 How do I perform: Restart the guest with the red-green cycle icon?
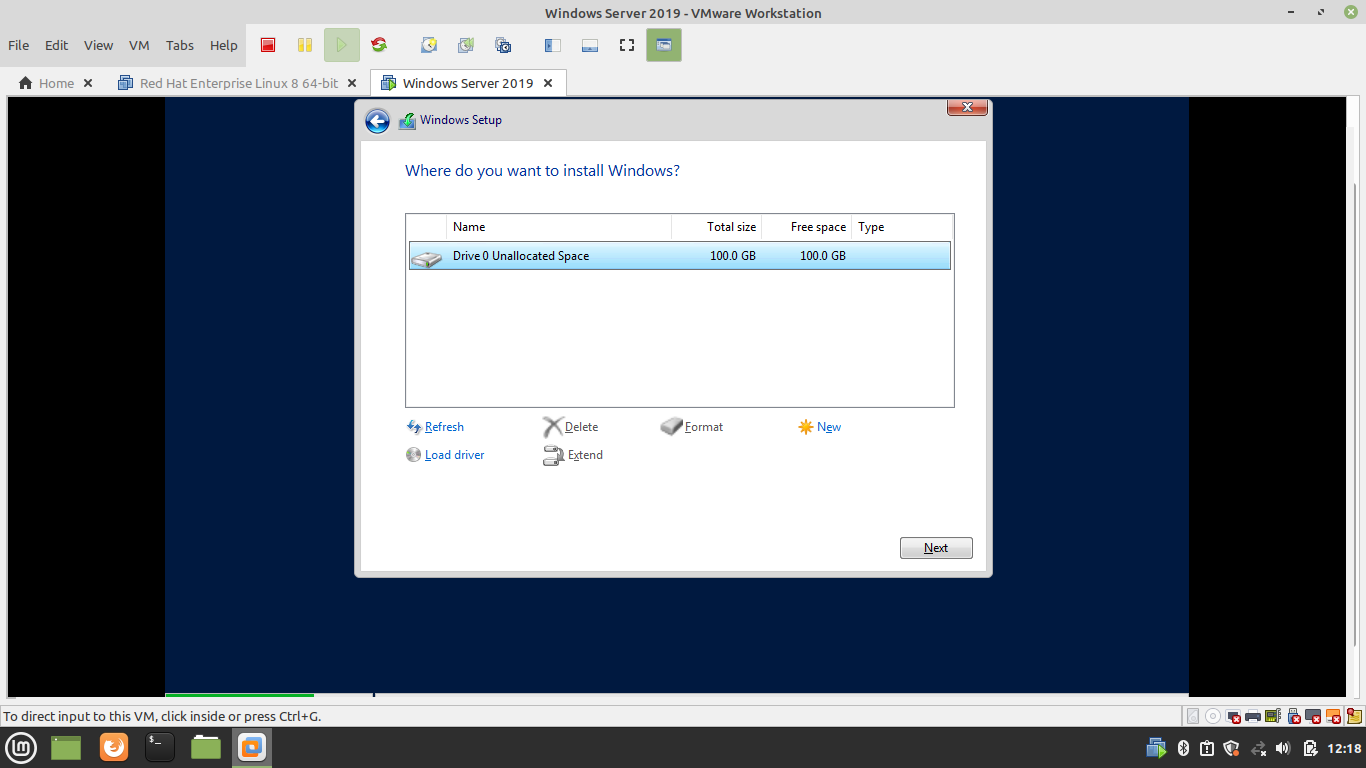point(379,45)
